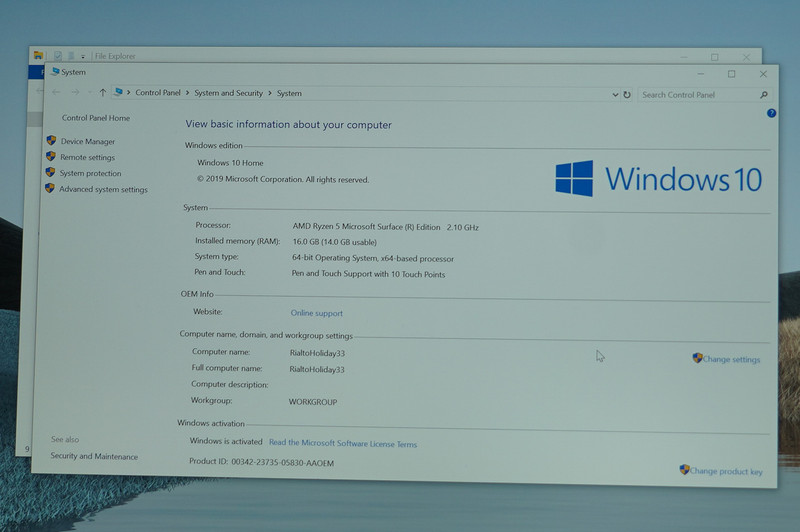The height and width of the screenshot is (532, 800).
Task: Click the computer icon in address bar
Action: pos(118,92)
